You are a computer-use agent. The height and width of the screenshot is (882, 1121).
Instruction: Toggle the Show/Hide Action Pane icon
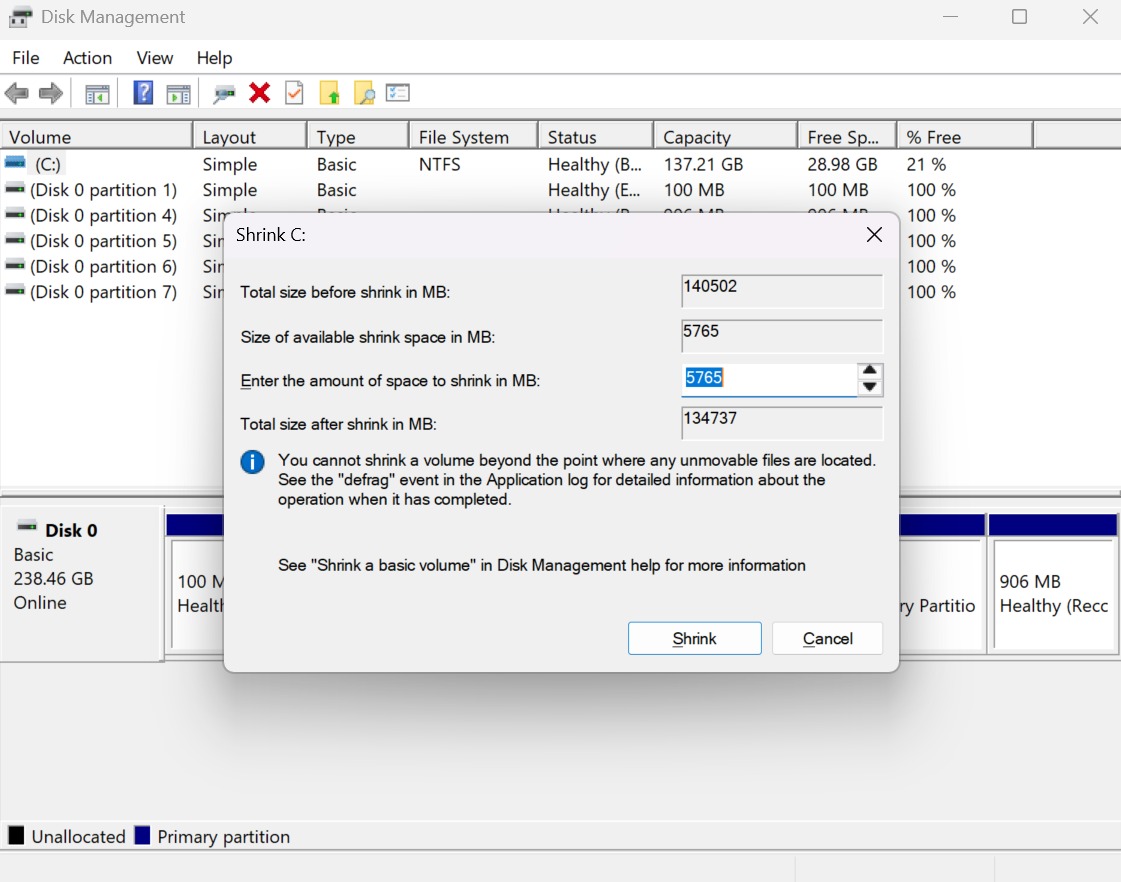pyautogui.click(x=179, y=94)
